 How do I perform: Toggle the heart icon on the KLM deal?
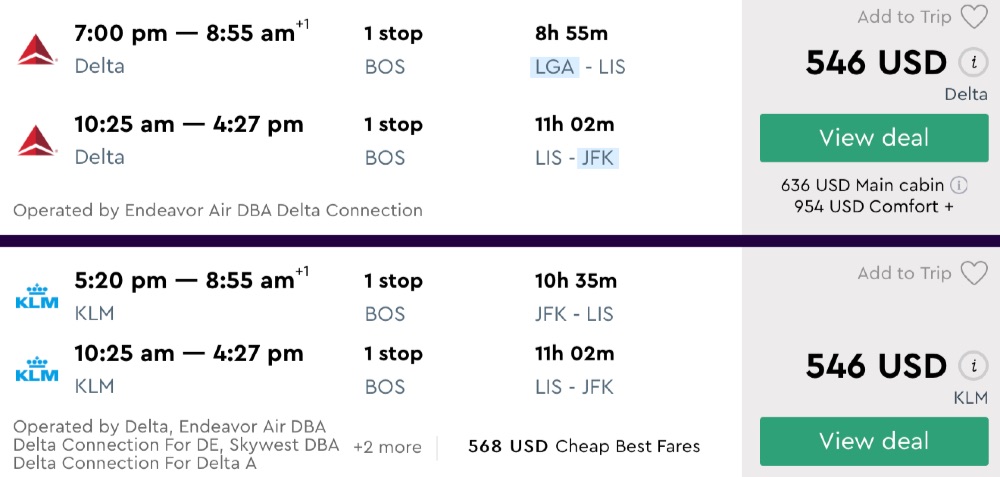pos(973,273)
